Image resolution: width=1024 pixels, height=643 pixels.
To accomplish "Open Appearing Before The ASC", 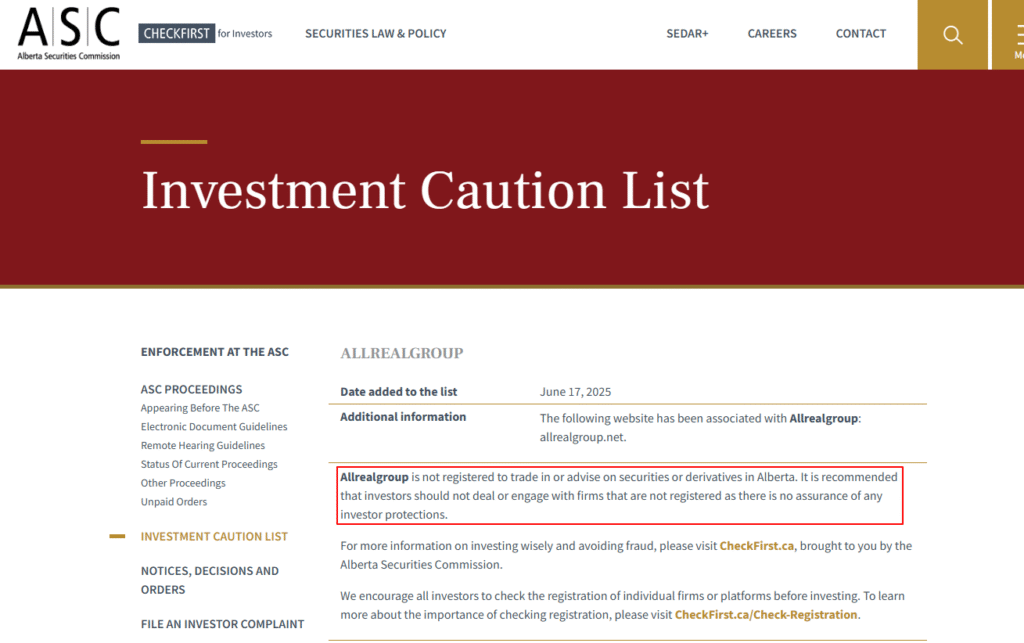I will (200, 408).
